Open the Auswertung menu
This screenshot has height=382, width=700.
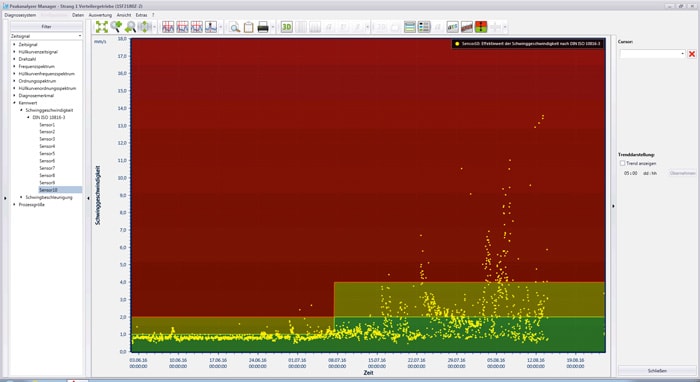tap(100, 15)
